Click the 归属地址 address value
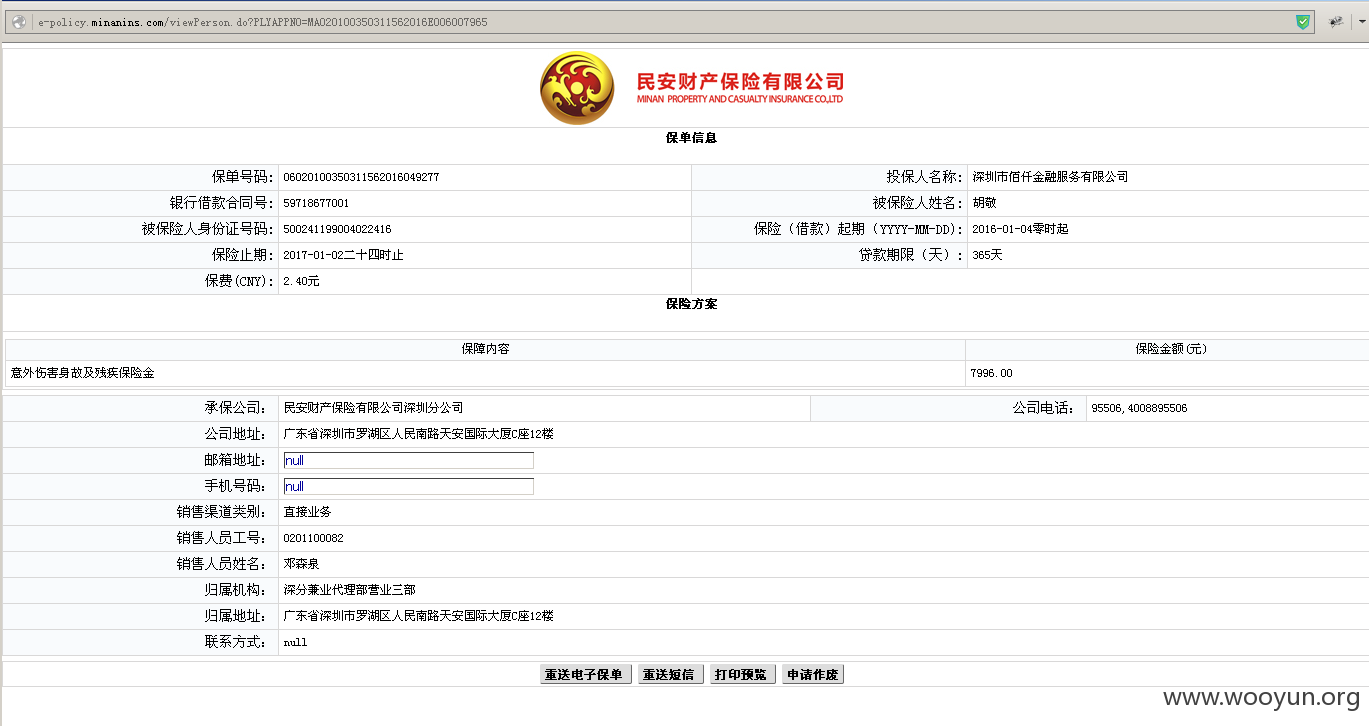The image size is (1369, 726). coord(418,616)
